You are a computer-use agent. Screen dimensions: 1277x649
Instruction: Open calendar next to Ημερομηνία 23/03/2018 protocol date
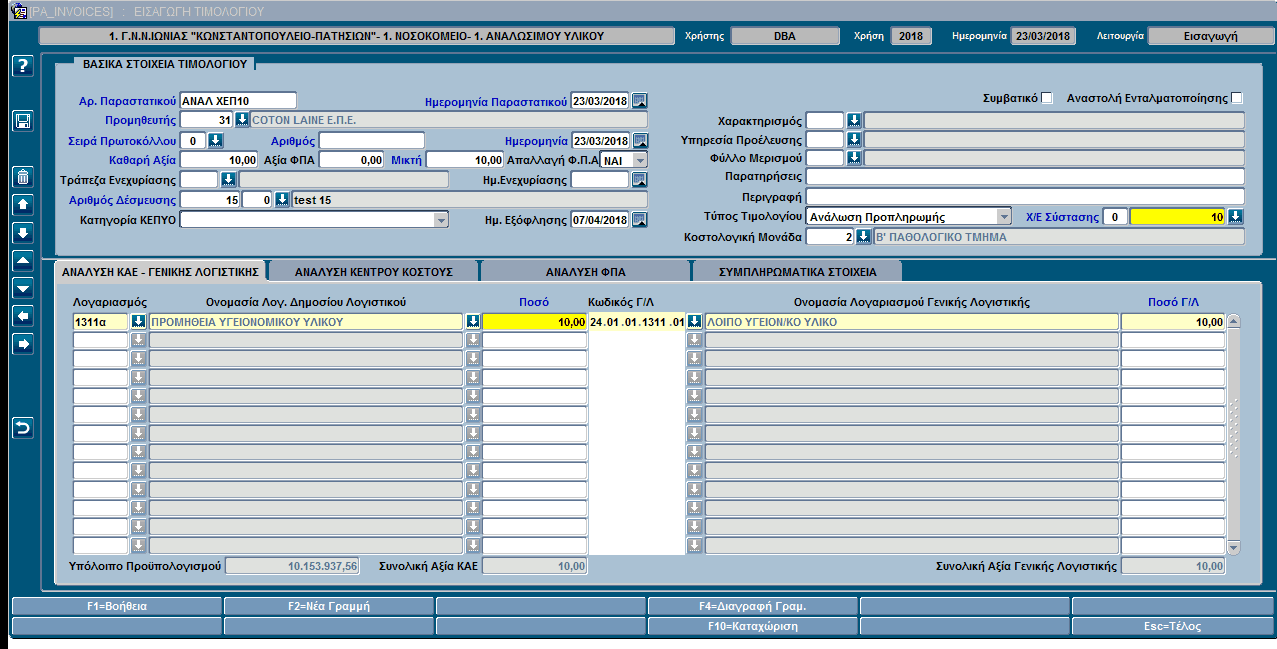click(x=640, y=140)
